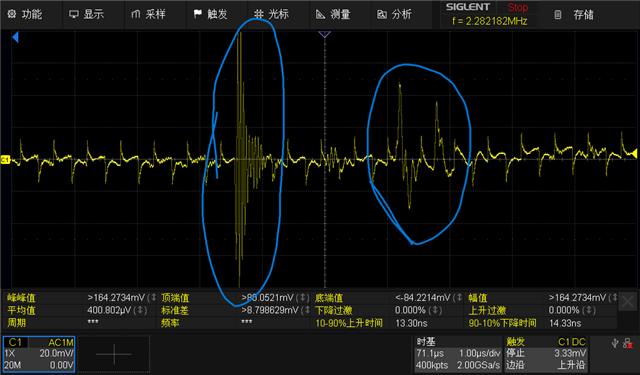Click the network disconnected icon
Viewport: 640px width, 375px height.
[628, 344]
